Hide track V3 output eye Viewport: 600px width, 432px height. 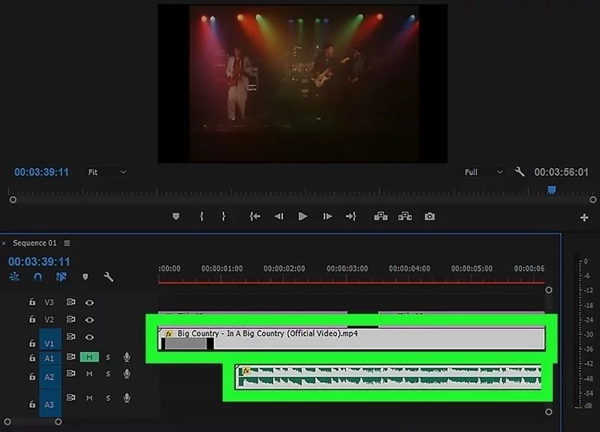coord(90,303)
